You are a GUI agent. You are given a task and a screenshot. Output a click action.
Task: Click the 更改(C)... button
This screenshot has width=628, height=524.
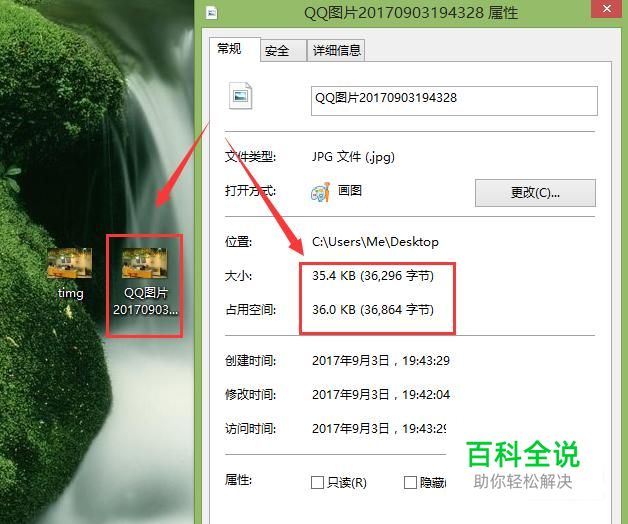click(x=535, y=193)
